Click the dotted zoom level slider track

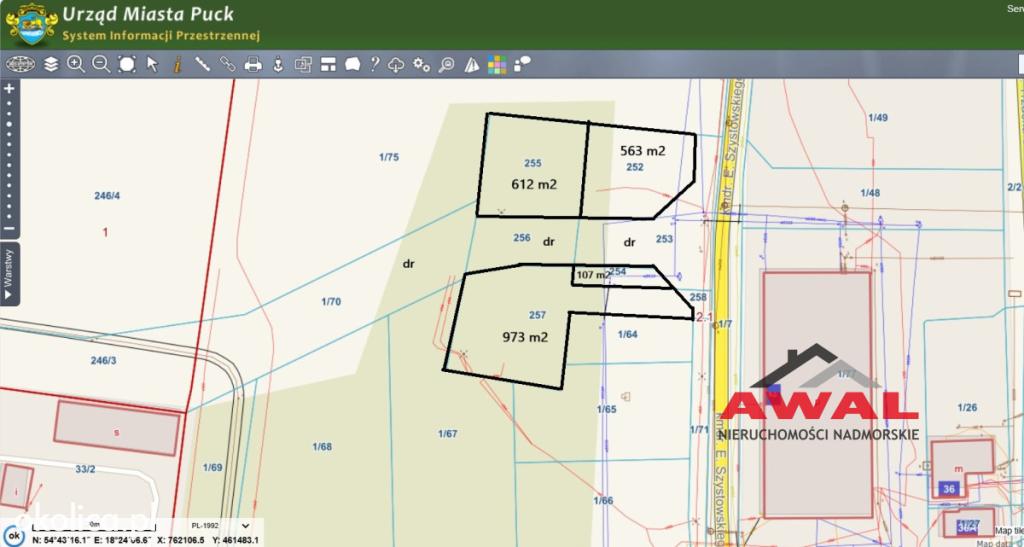pos(9,158)
